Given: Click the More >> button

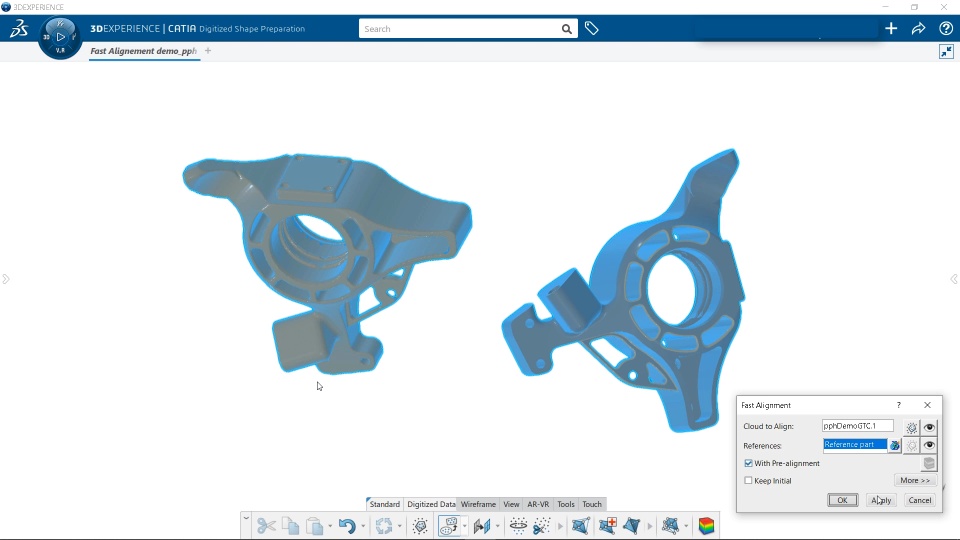Looking at the screenshot, I should pos(915,480).
